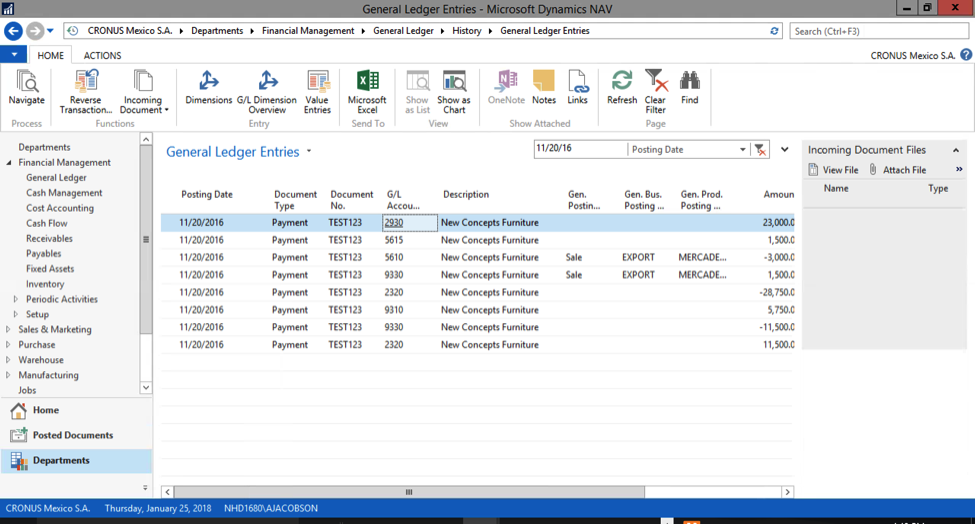This screenshot has height=525, width=975.
Task: Select General Ledger in navigation pane
Action: pyautogui.click(x=56, y=177)
